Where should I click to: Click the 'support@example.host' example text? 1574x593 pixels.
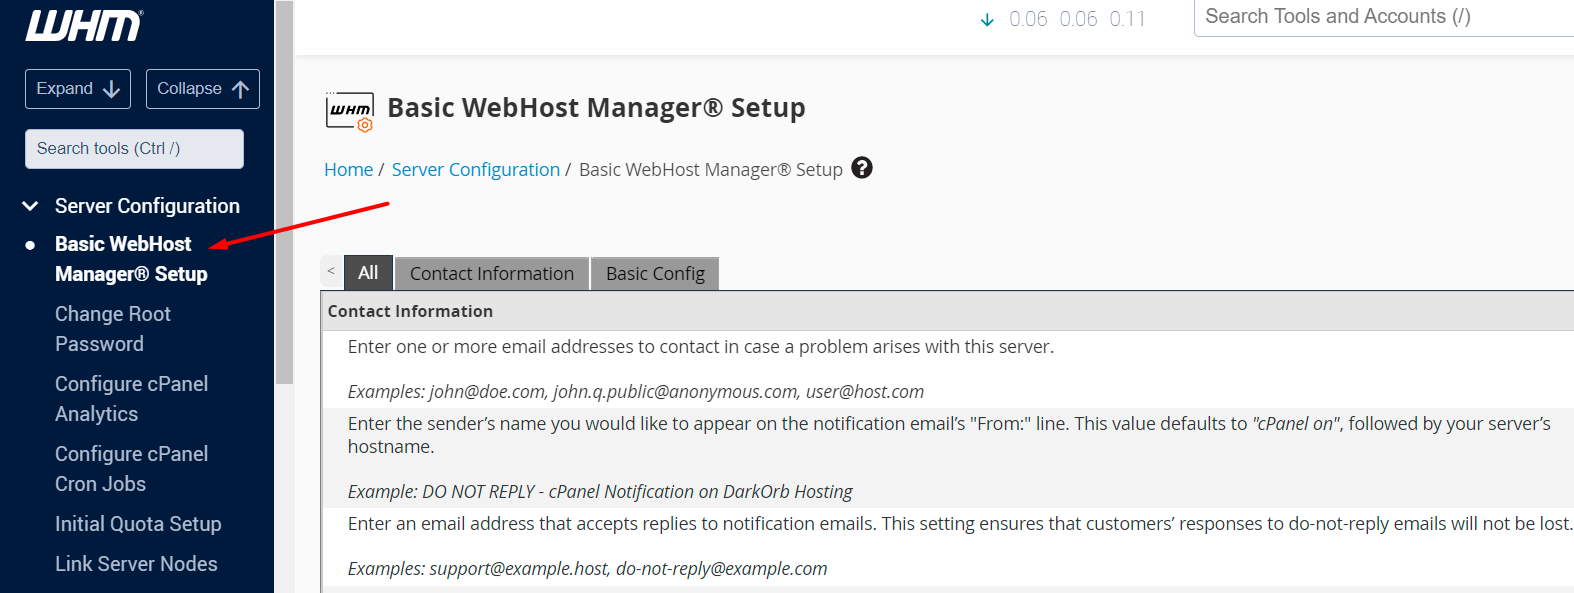pyautogui.click(x=587, y=569)
